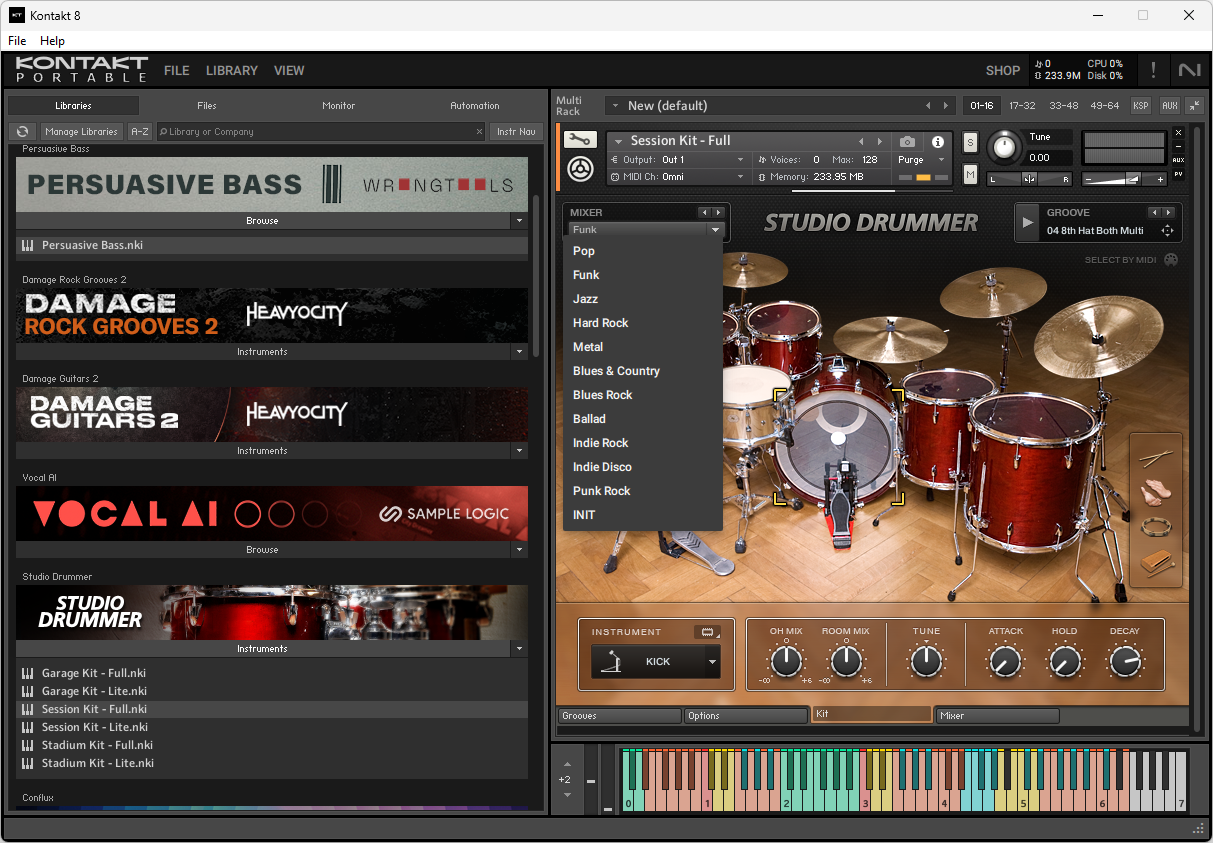1213x843 pixels.
Task: Toggle the Instr Nav pane
Action: point(517,131)
